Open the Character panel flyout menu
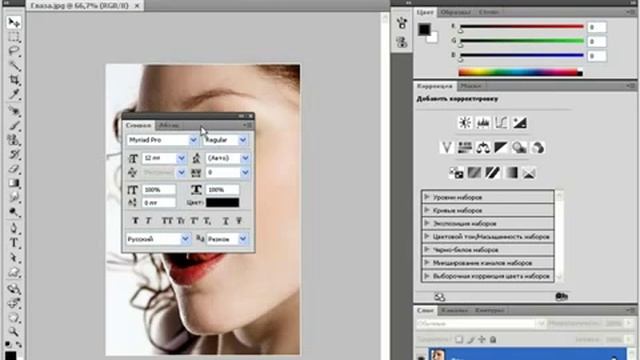The image size is (640, 360). 248,125
